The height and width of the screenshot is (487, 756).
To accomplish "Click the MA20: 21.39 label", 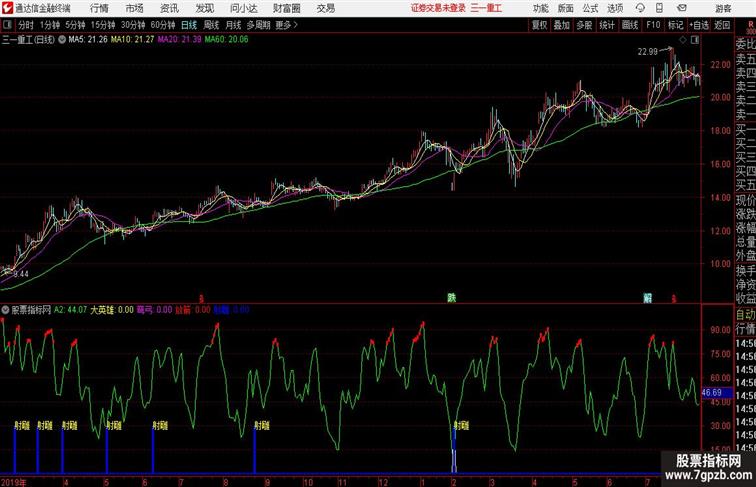I will [179, 40].
